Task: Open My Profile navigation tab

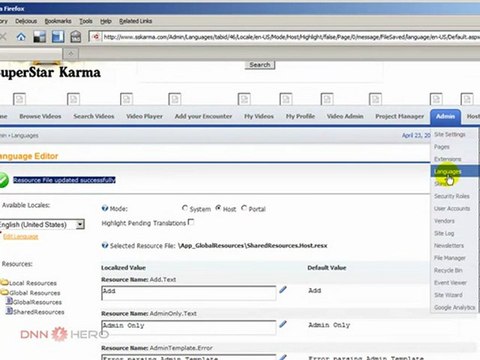Action: click(x=300, y=116)
